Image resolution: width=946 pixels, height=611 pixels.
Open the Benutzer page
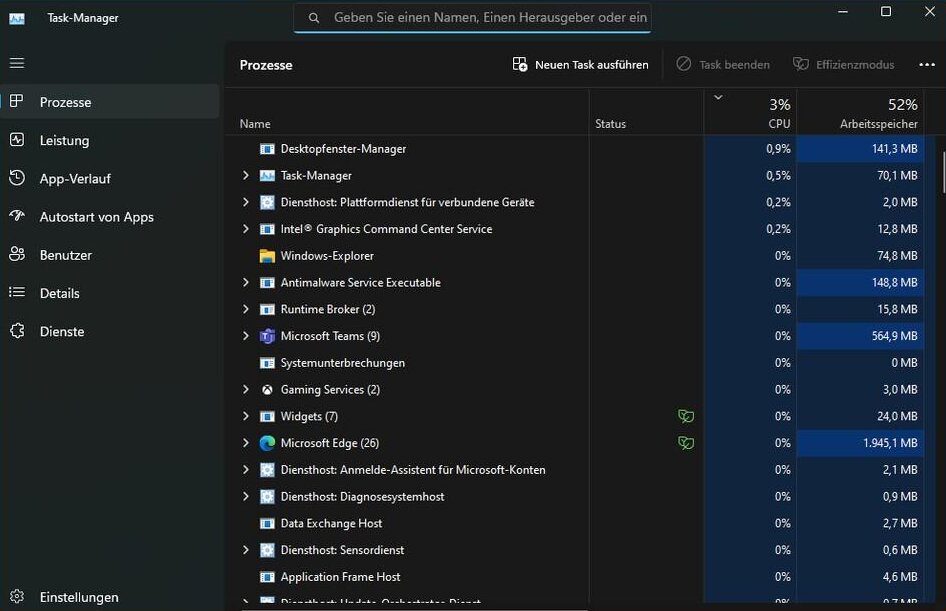pos(110,255)
